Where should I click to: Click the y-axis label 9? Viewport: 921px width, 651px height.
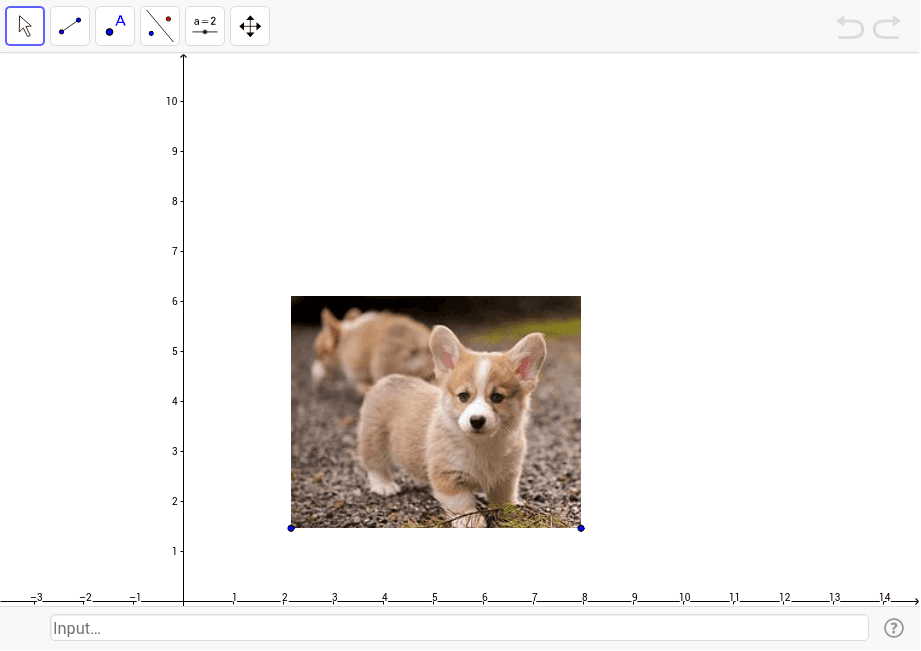[x=174, y=151]
